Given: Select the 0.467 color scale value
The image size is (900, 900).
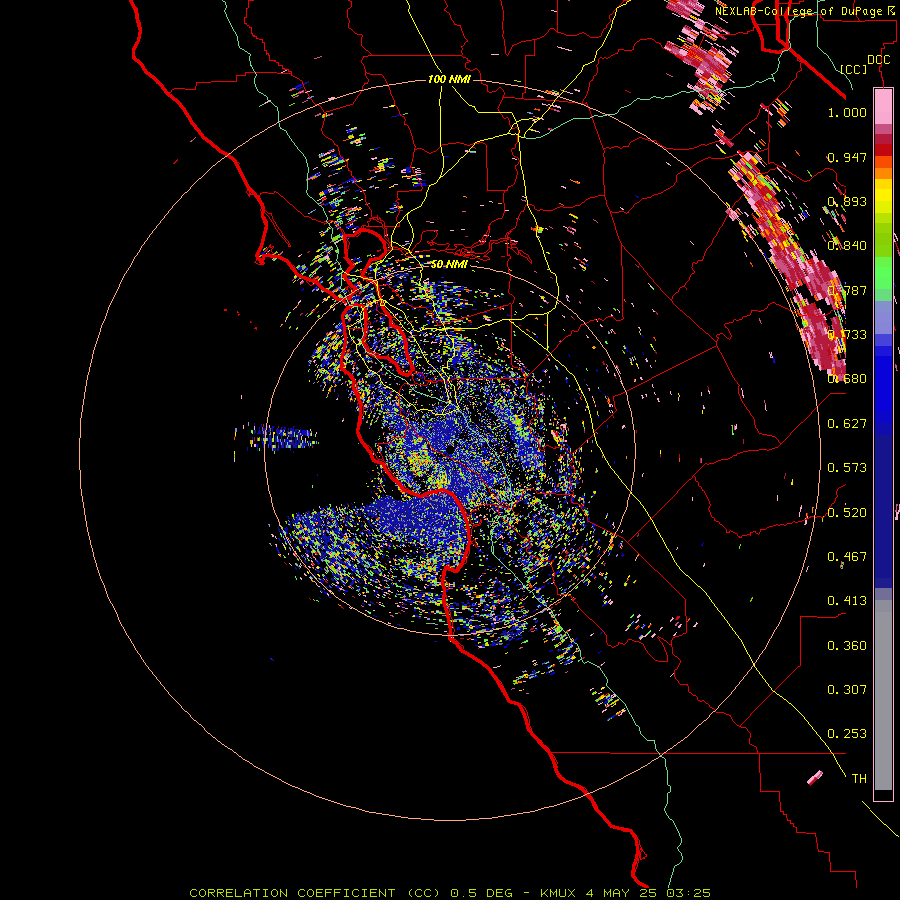Looking at the screenshot, I should click(x=847, y=557).
